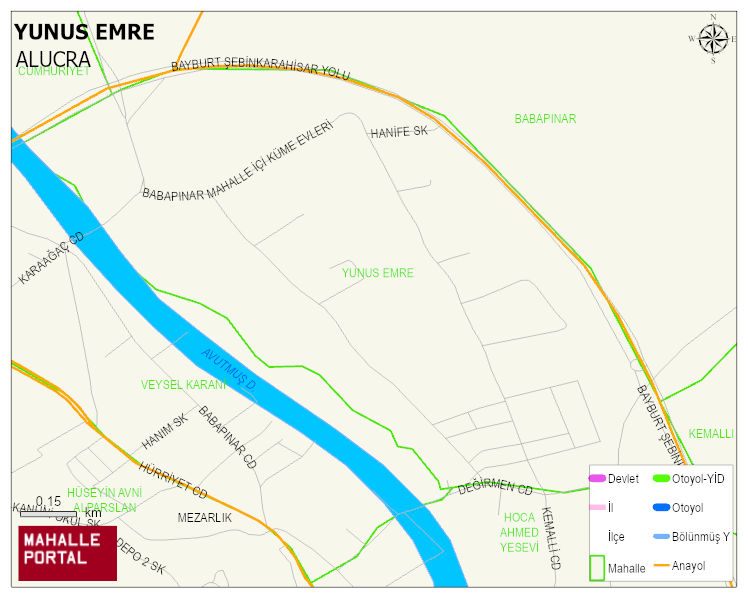Click the full BAYBURT ŞEBİNKARAHİSAR YOLU road label
Image resolution: width=748 pixels, height=598 pixels.
click(260, 68)
